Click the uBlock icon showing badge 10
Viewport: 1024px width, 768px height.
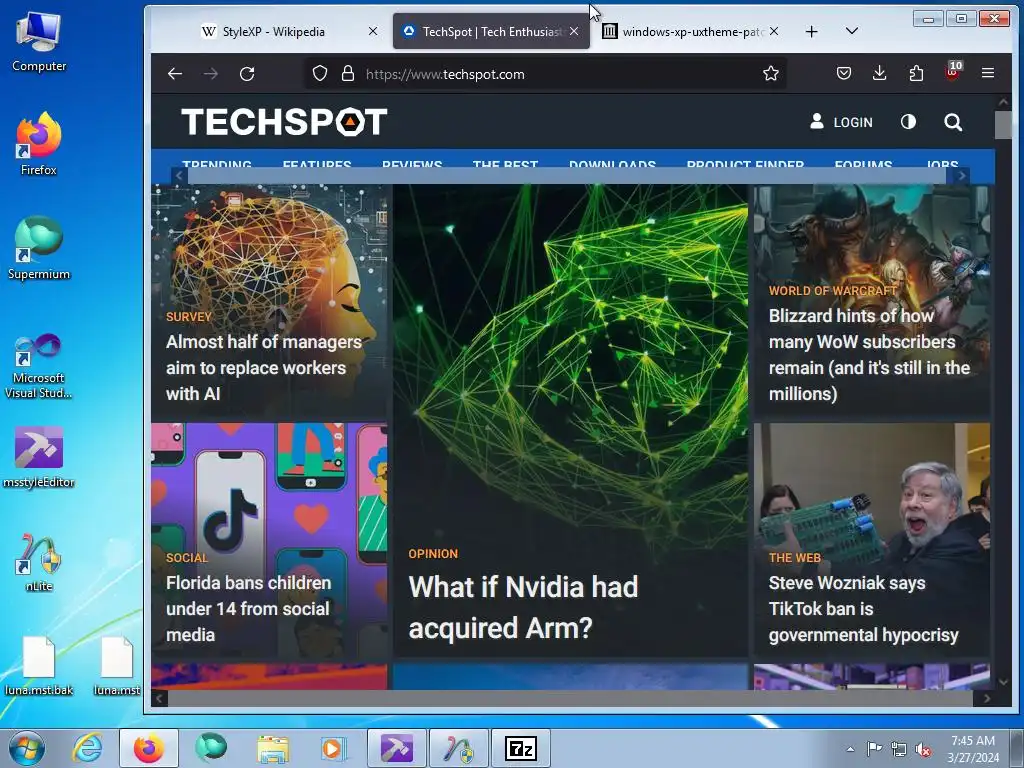953,71
